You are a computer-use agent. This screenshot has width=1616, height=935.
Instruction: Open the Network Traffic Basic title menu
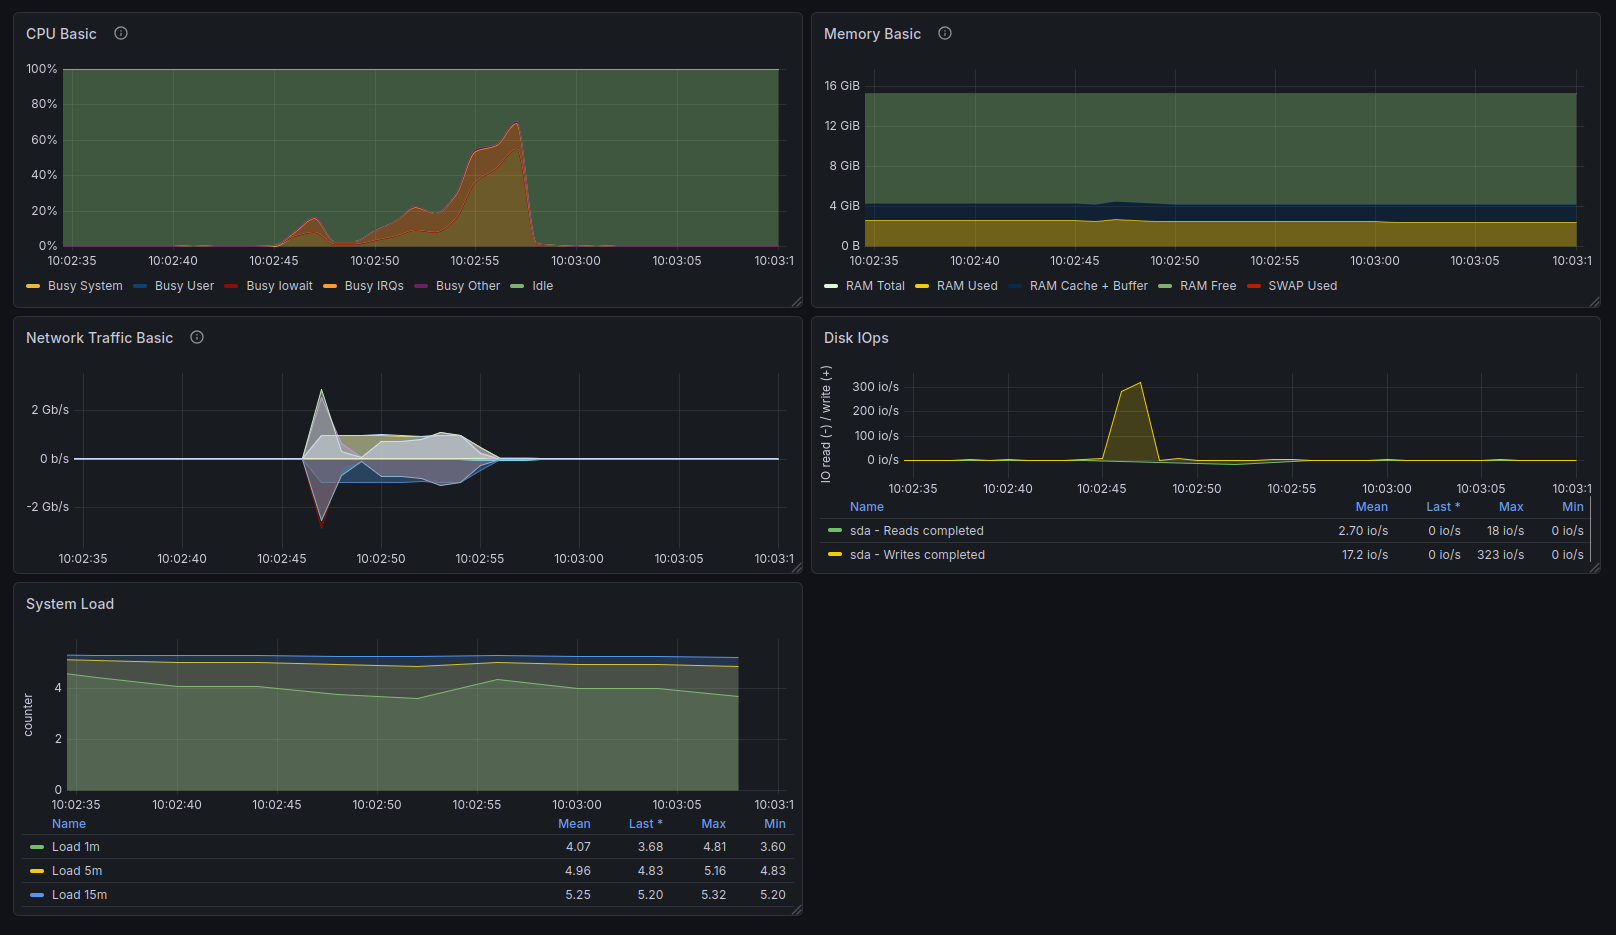(x=99, y=338)
